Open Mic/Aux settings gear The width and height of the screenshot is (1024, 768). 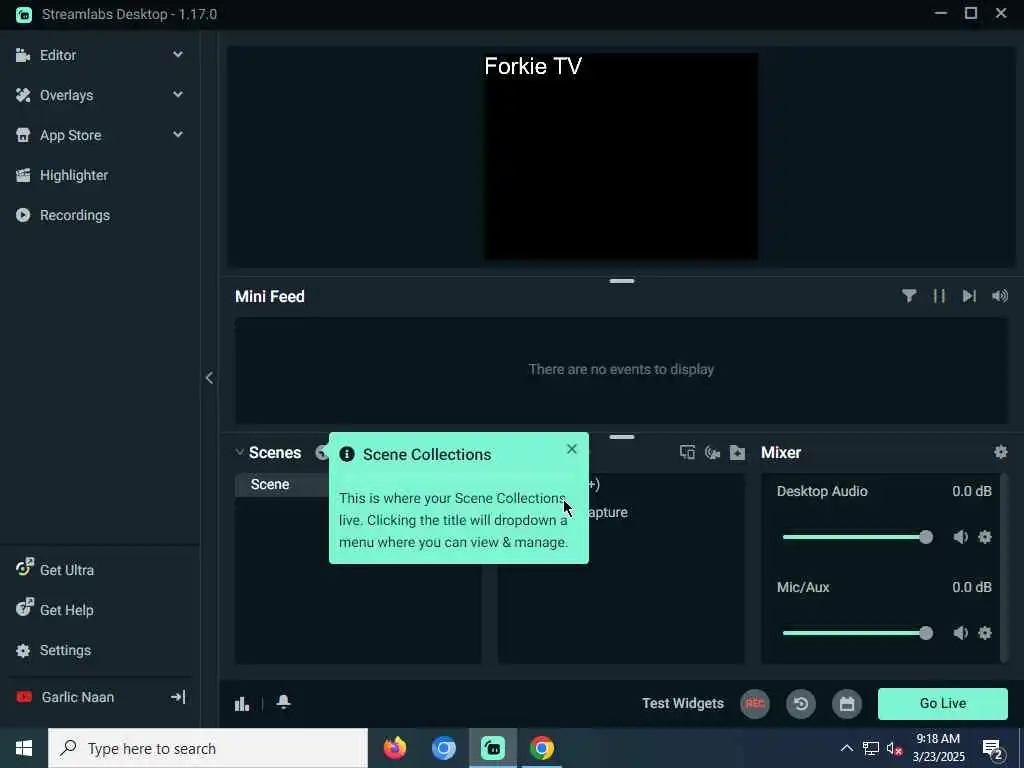click(985, 633)
